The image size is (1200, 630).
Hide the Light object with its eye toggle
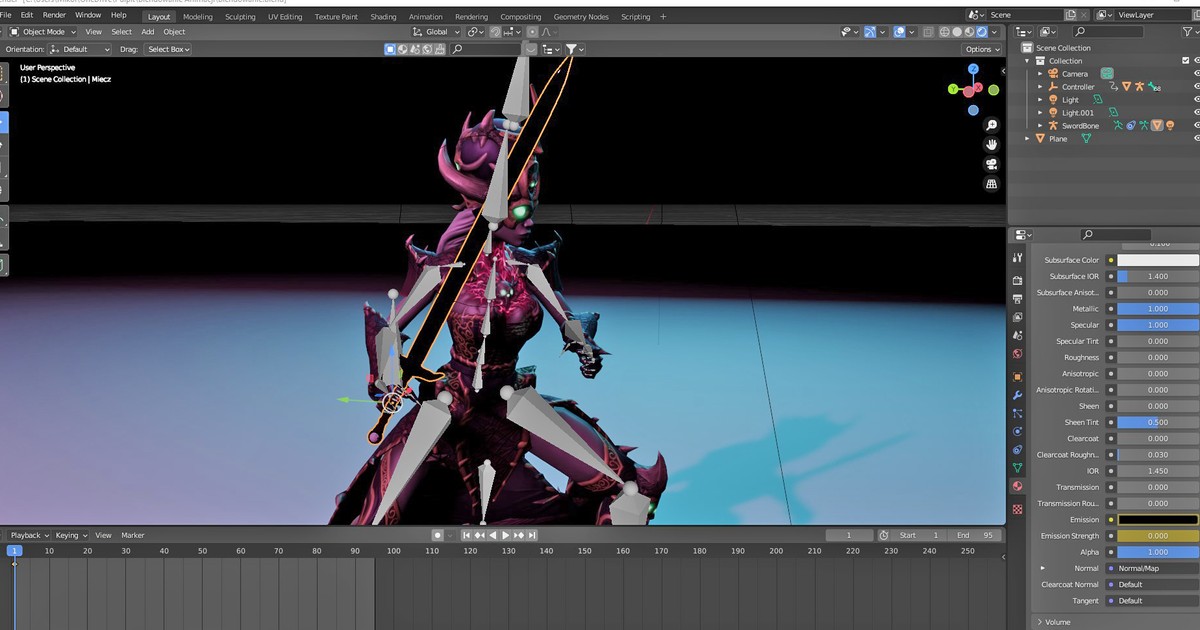[x=1197, y=100]
